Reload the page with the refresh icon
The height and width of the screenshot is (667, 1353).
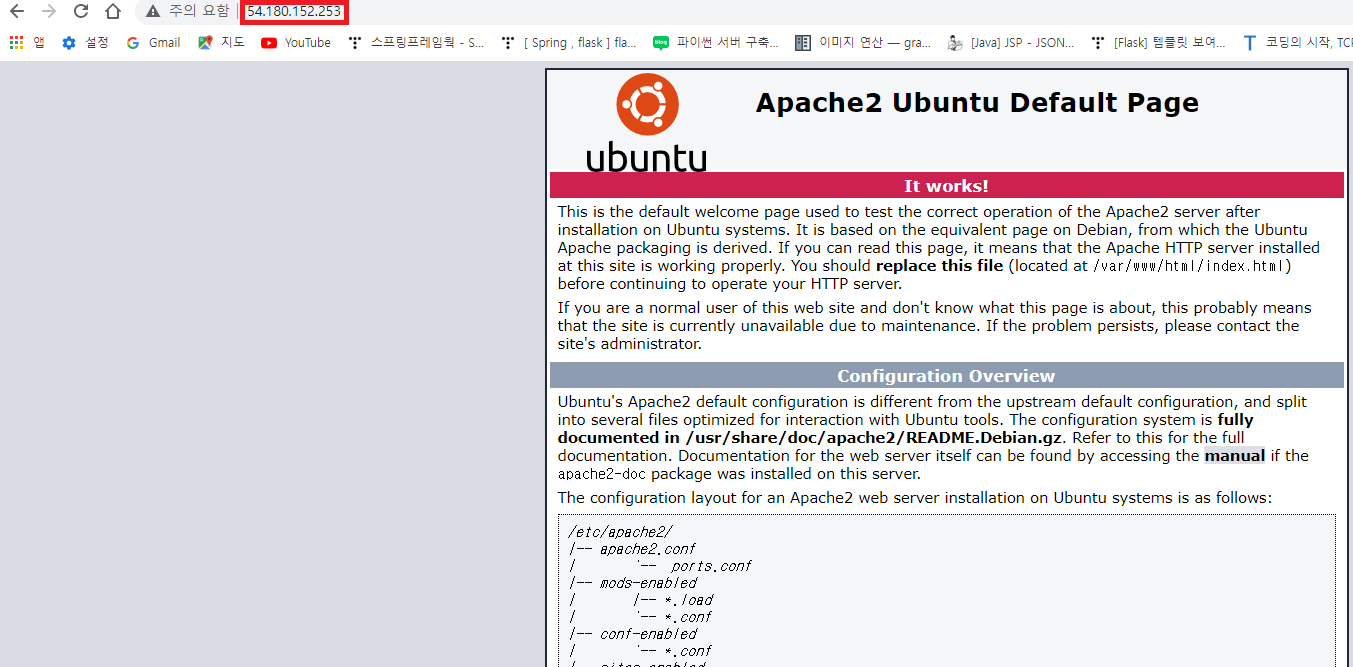pyautogui.click(x=81, y=11)
